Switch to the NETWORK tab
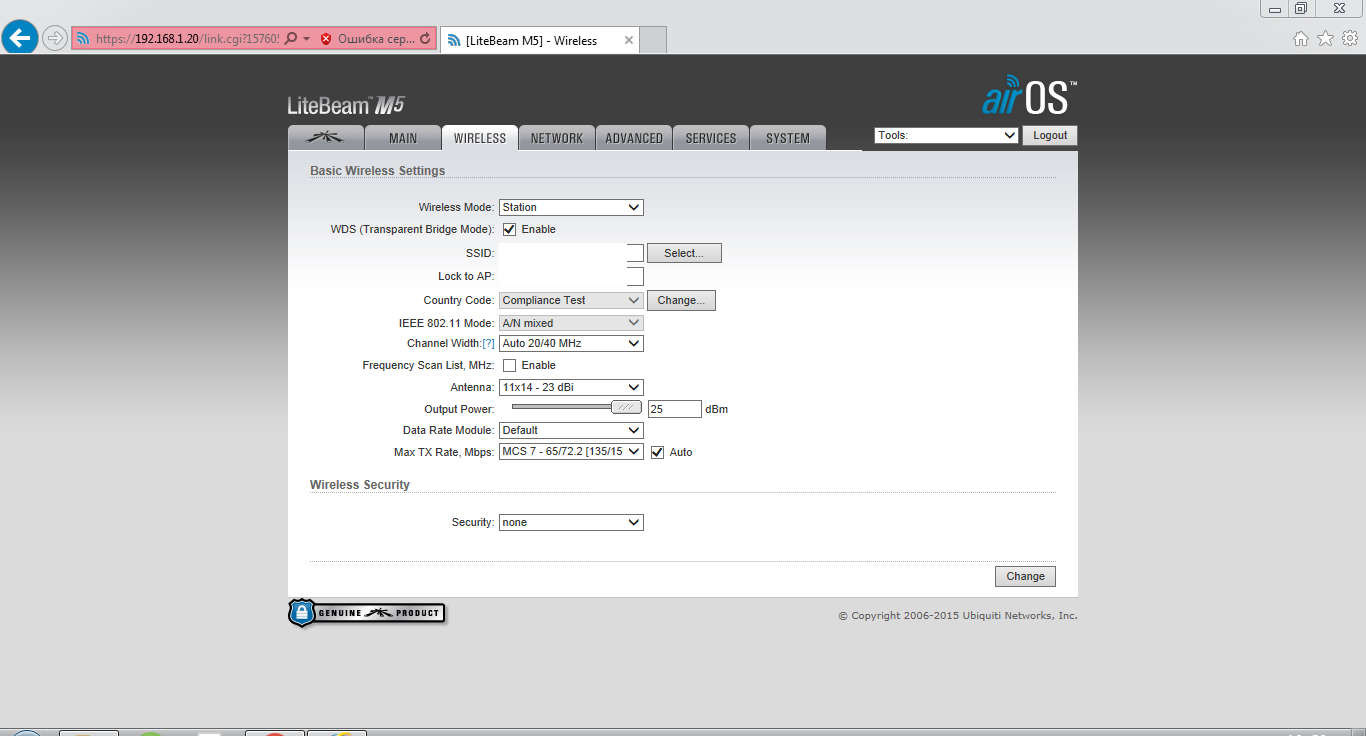The image size is (1366, 736). (x=556, y=138)
